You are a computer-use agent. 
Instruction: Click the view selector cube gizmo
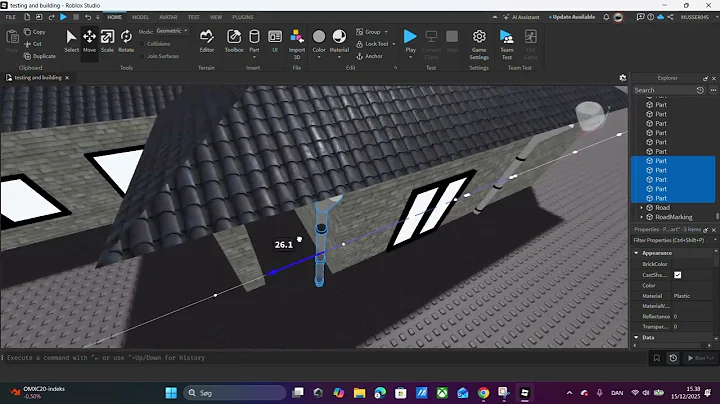coord(590,115)
